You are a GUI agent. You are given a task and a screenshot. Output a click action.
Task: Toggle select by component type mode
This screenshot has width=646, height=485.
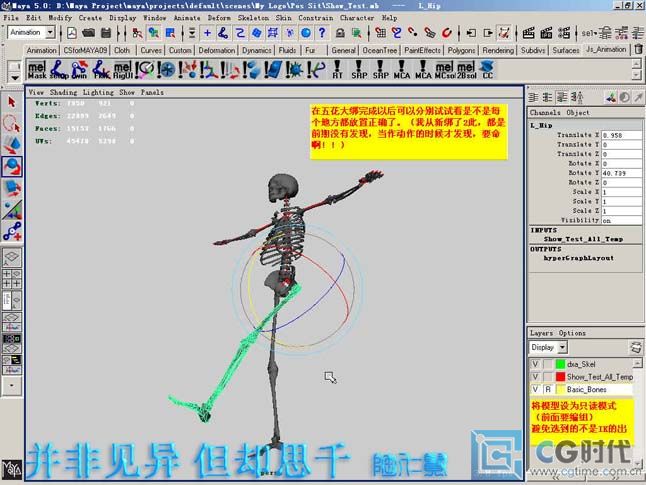[170, 33]
